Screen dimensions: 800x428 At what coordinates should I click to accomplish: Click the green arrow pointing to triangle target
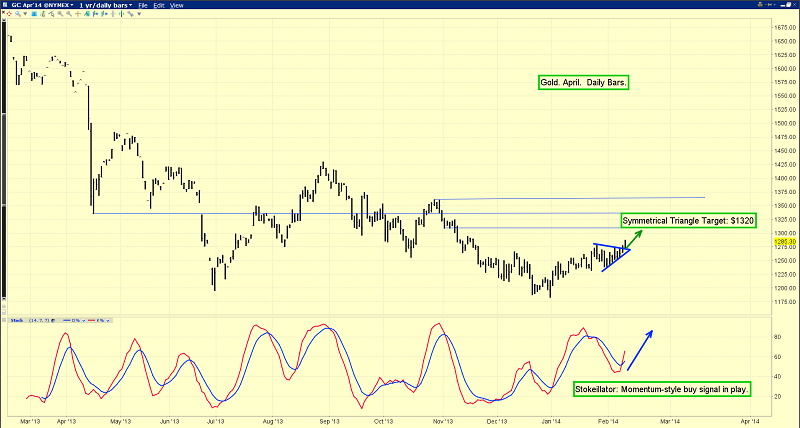pos(634,238)
